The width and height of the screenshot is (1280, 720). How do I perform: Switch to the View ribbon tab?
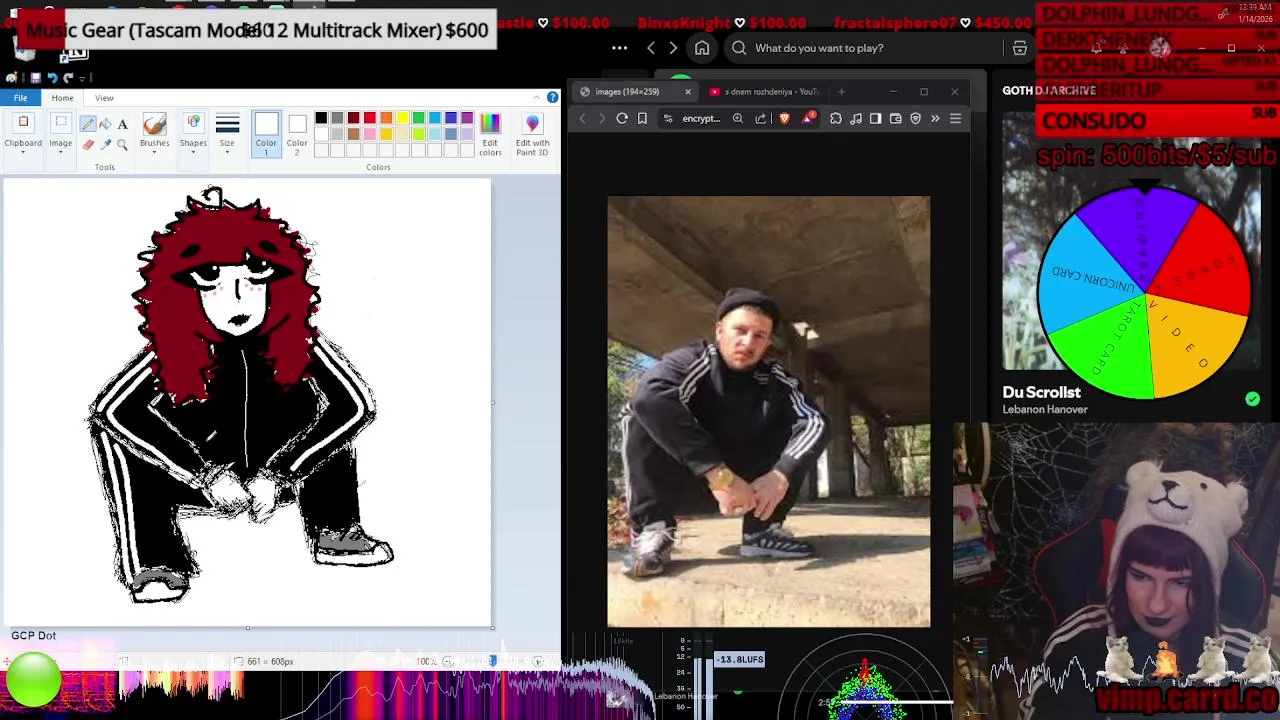pos(104,98)
